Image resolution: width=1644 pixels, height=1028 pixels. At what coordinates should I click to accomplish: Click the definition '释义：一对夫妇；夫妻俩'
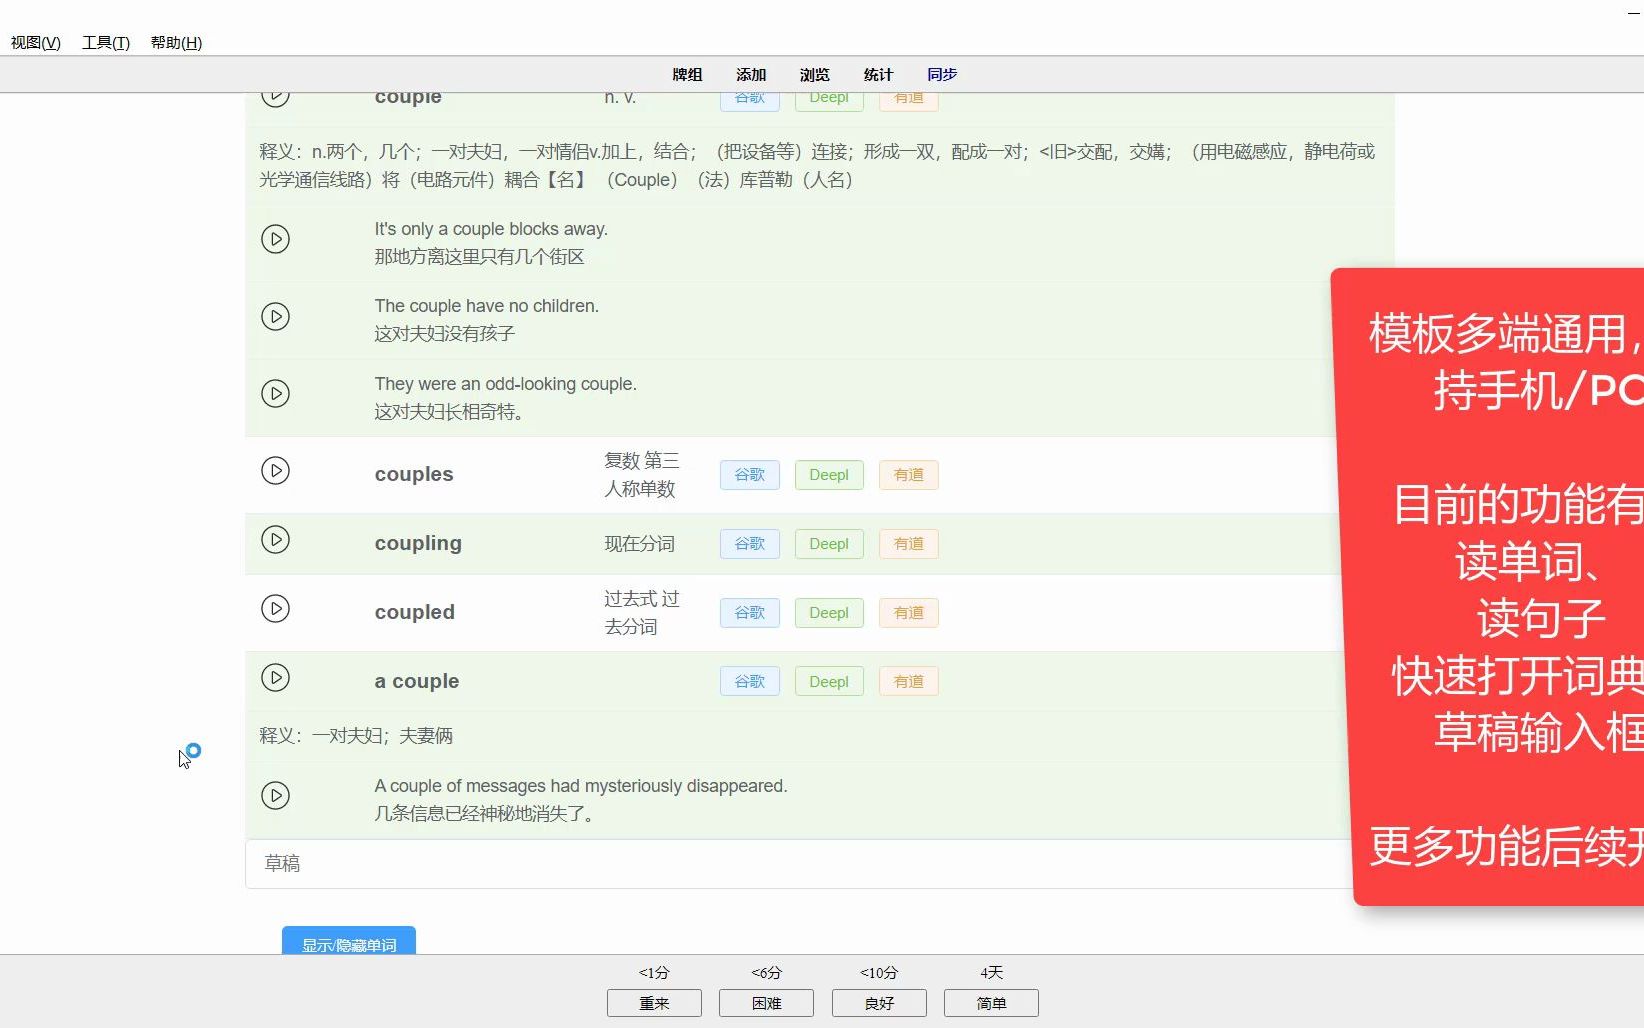click(356, 736)
